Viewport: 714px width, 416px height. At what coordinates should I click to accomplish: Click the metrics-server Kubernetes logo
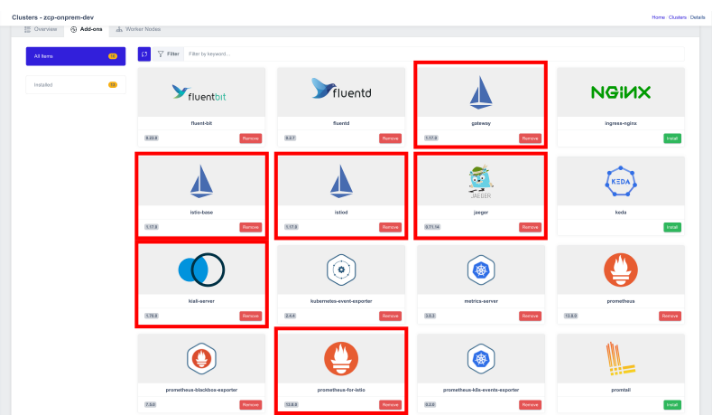[481, 270]
